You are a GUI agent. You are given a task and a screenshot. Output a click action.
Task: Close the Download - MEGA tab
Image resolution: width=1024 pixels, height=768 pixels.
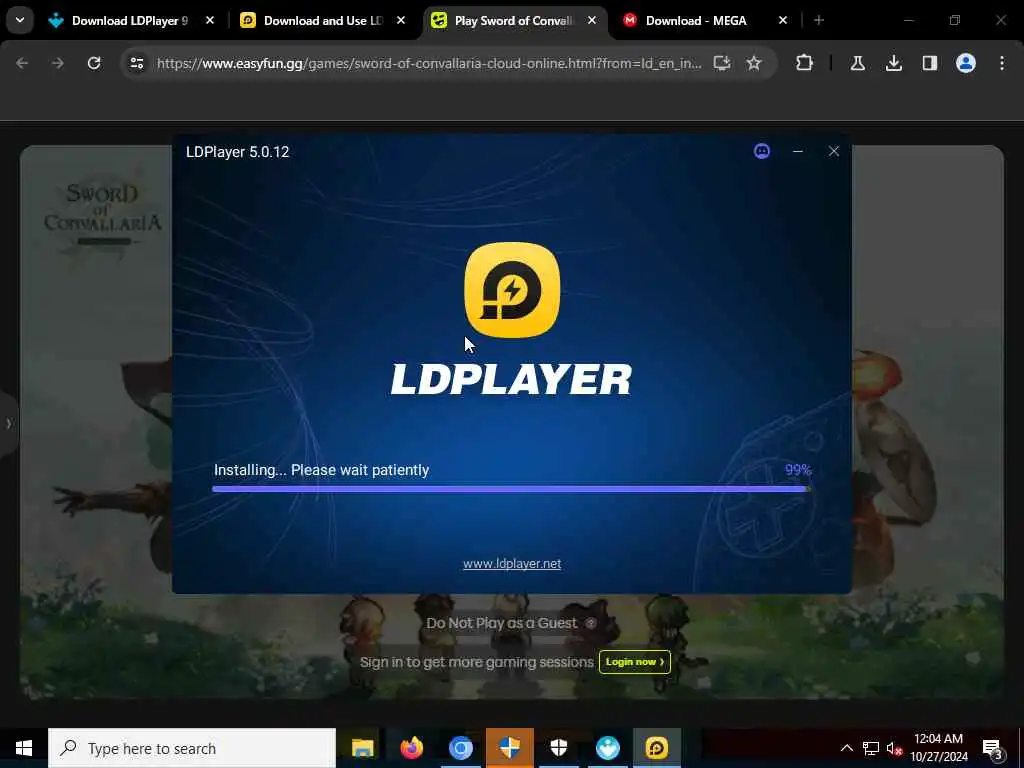(782, 21)
